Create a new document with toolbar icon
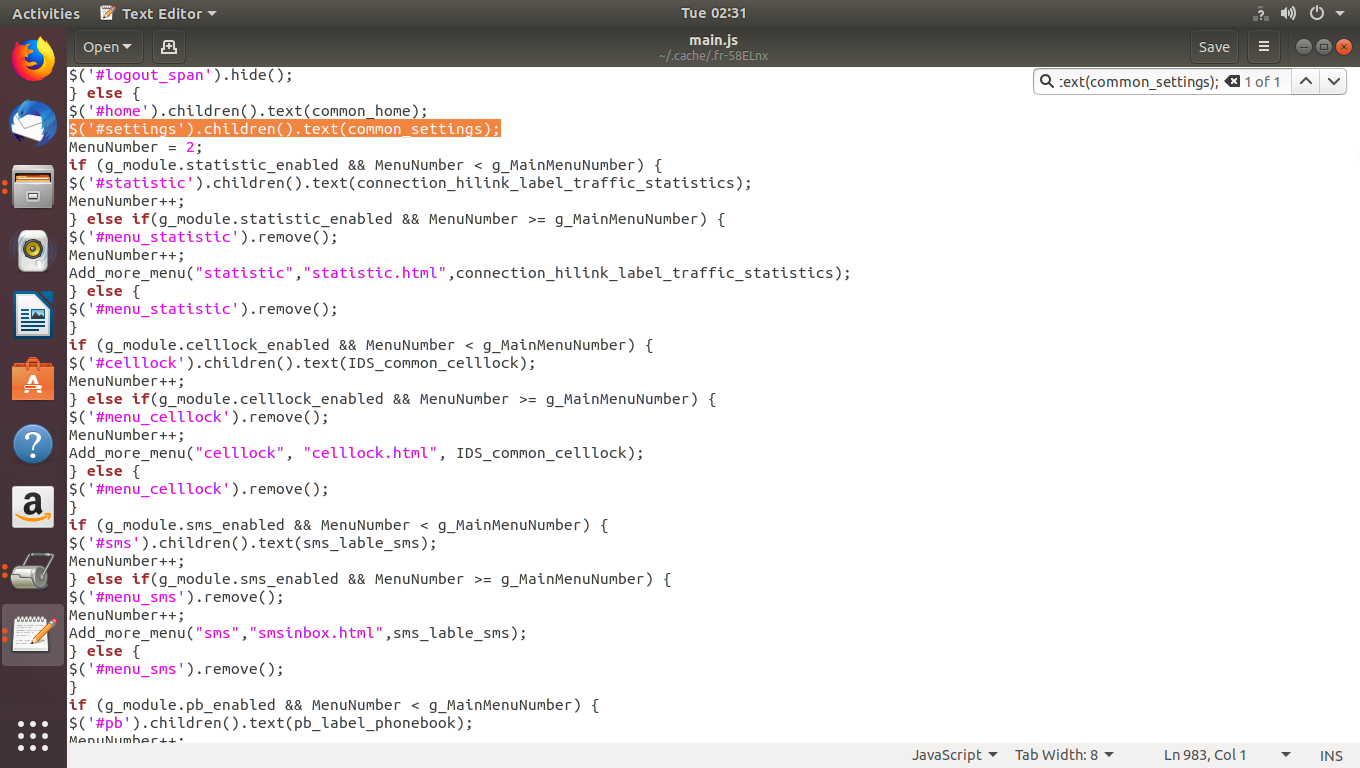Viewport: 1360px width, 768px height. (x=168, y=47)
